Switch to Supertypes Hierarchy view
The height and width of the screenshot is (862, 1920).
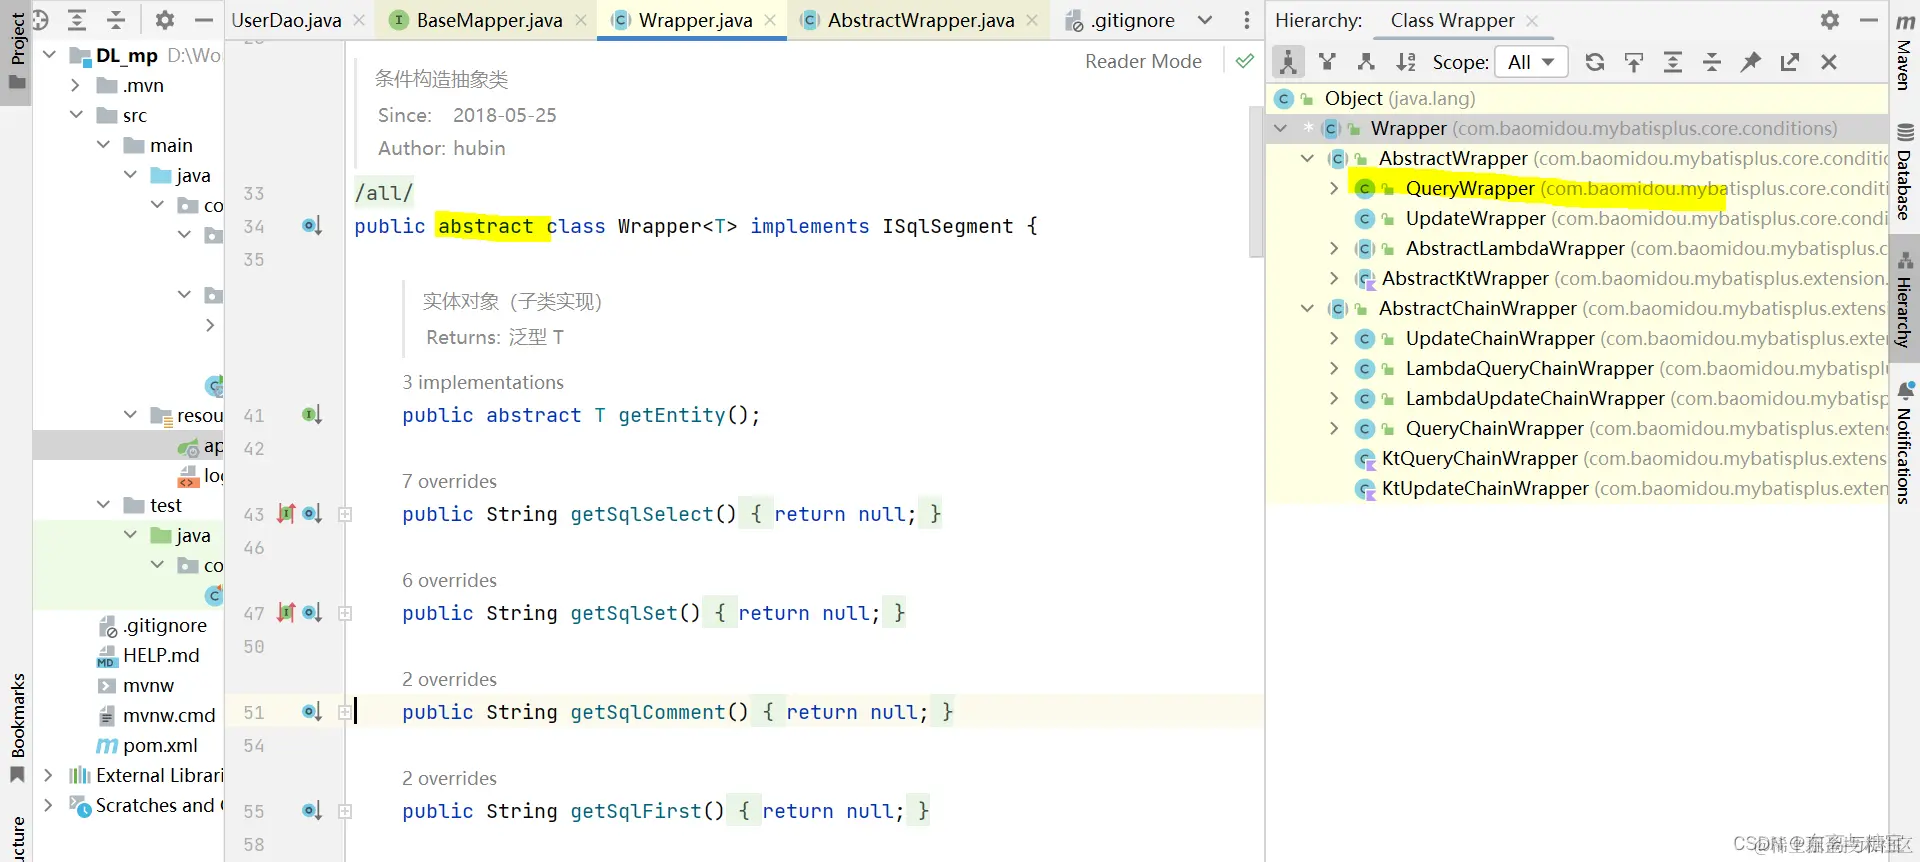click(1328, 62)
